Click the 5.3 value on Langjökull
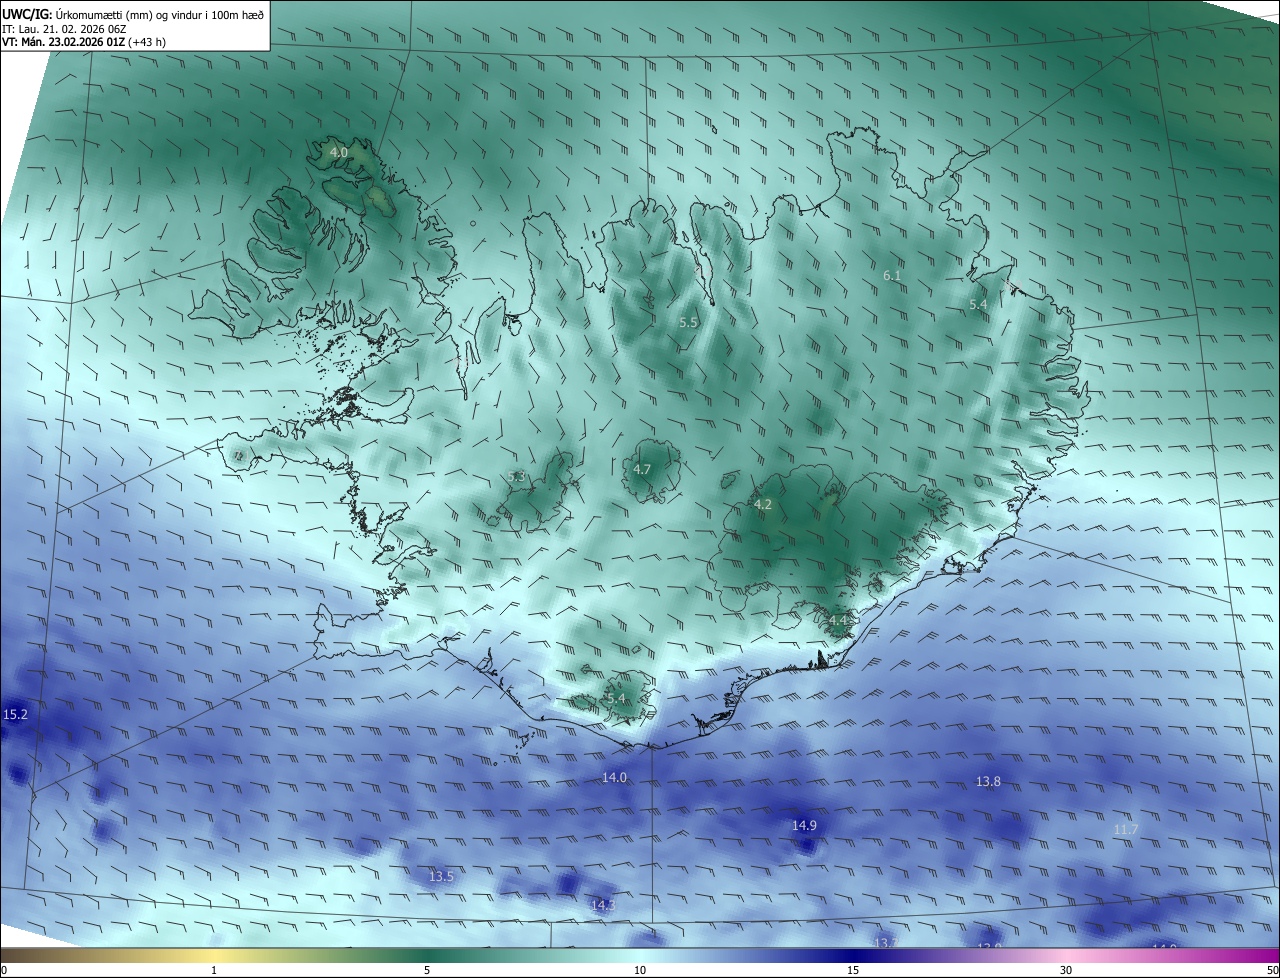The height and width of the screenshot is (978, 1280). tap(516, 477)
